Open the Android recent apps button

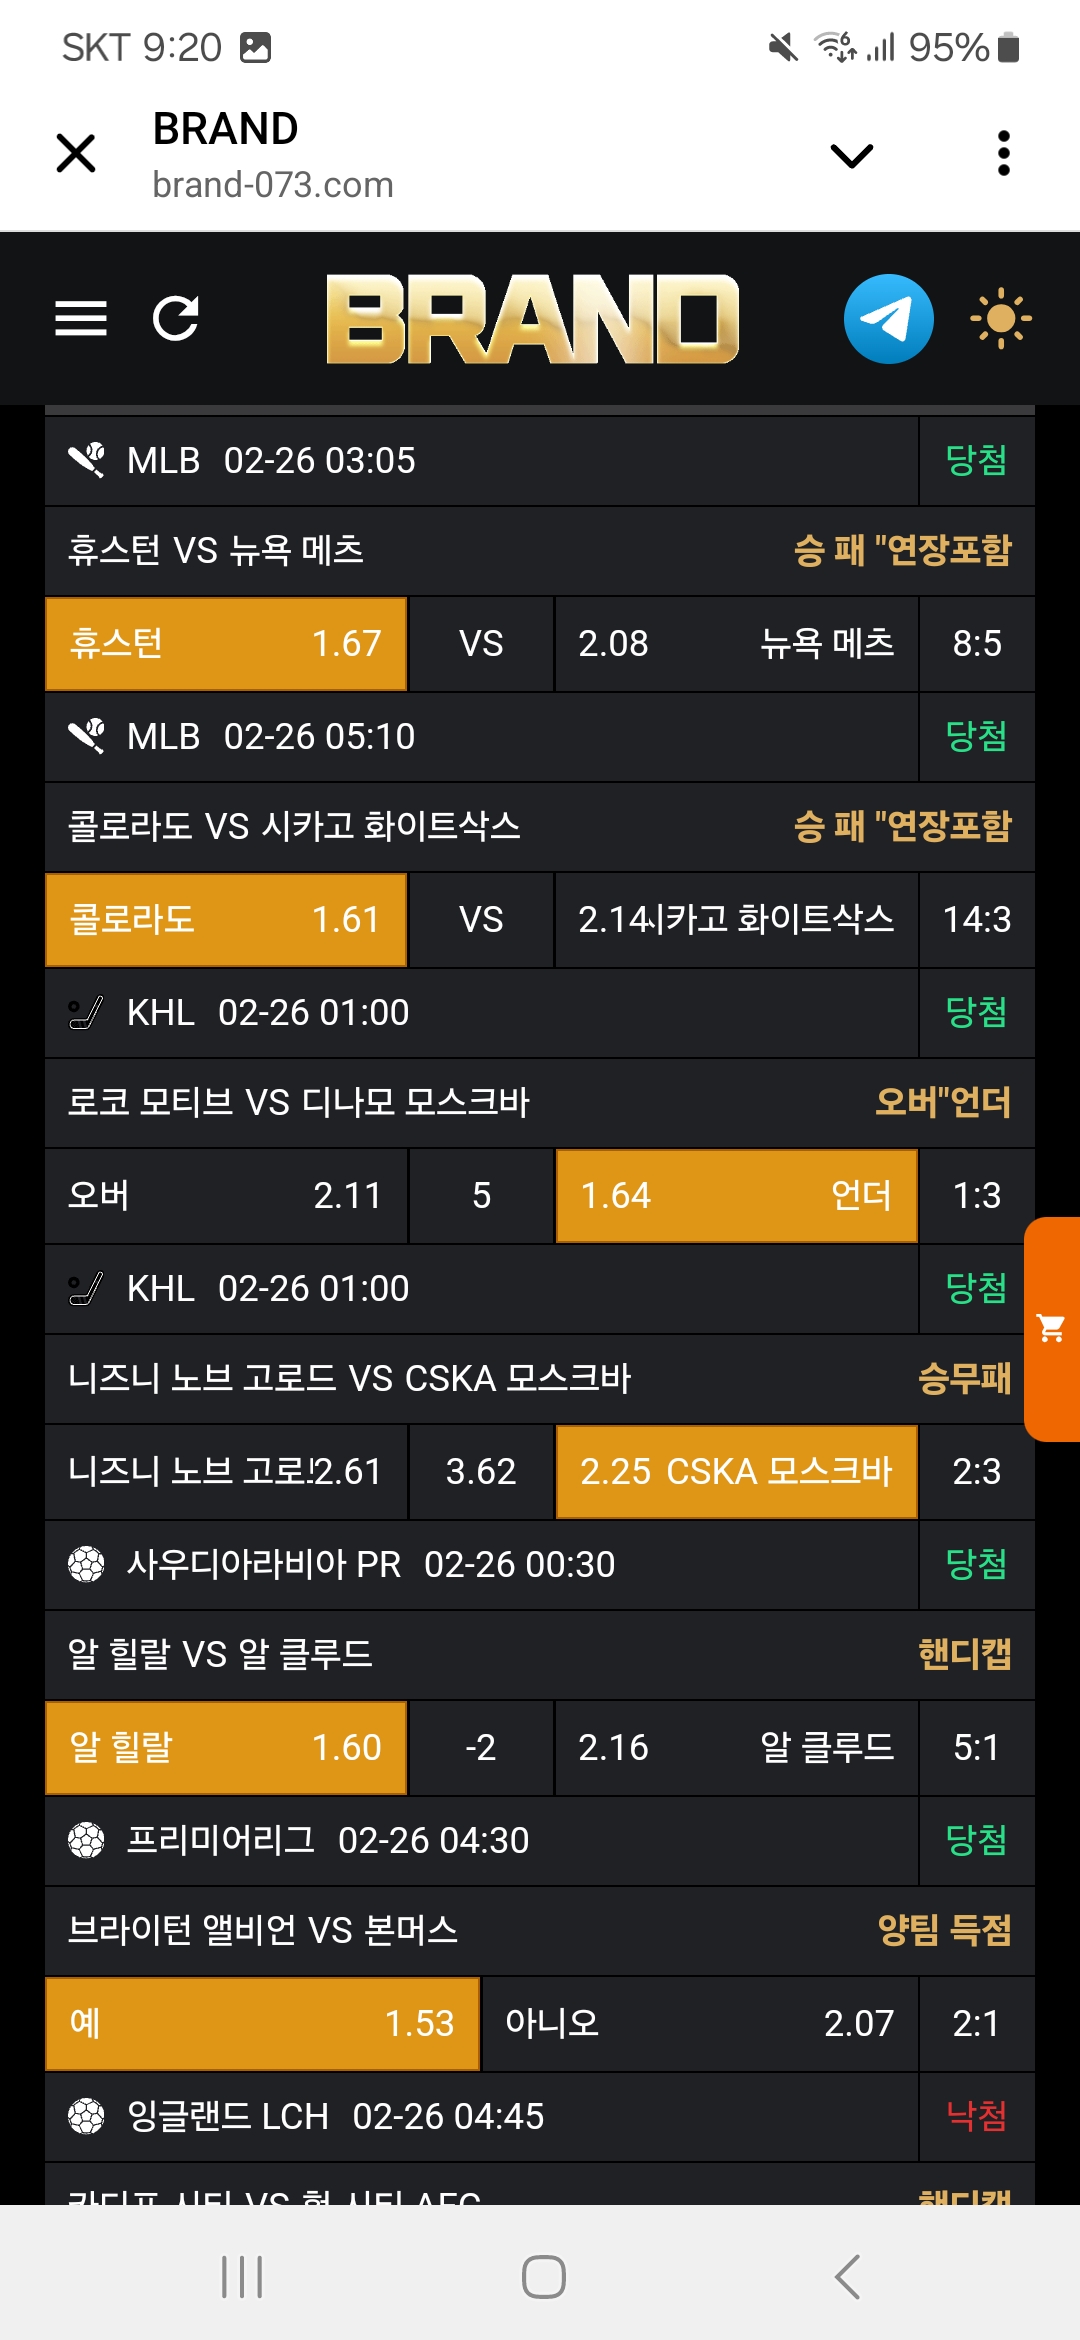point(242,2277)
